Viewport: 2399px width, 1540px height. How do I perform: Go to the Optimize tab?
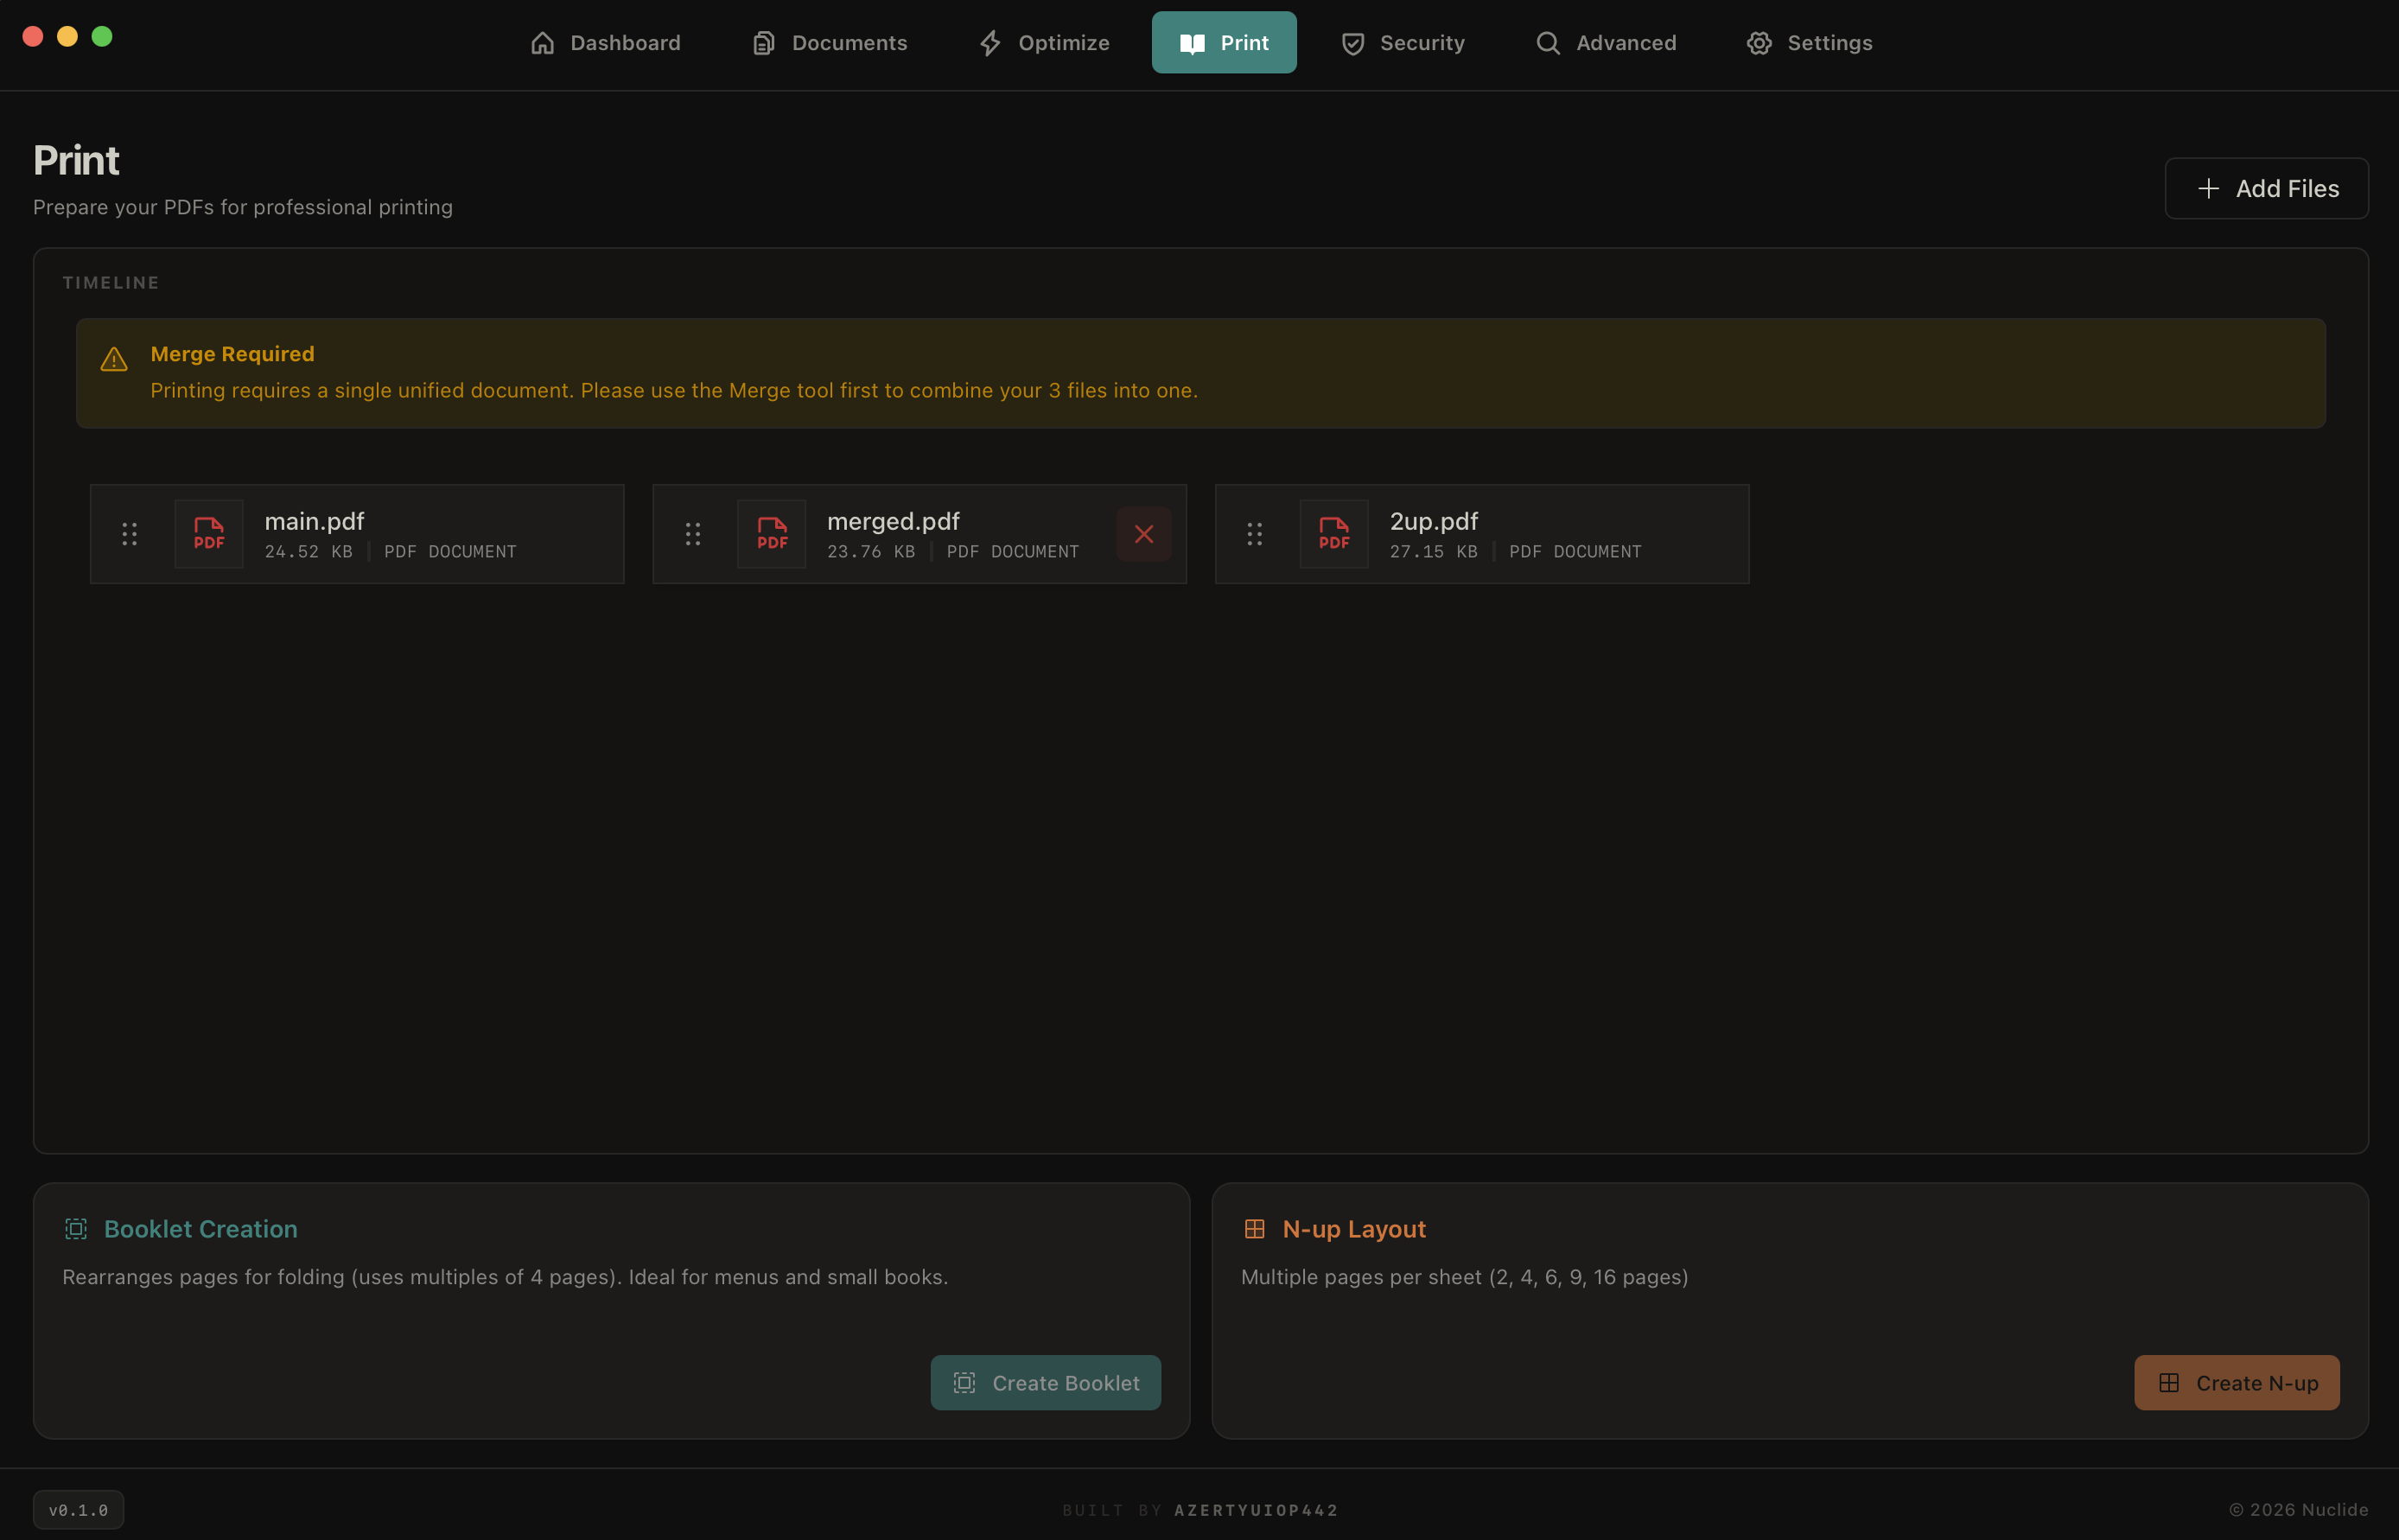point(1044,43)
